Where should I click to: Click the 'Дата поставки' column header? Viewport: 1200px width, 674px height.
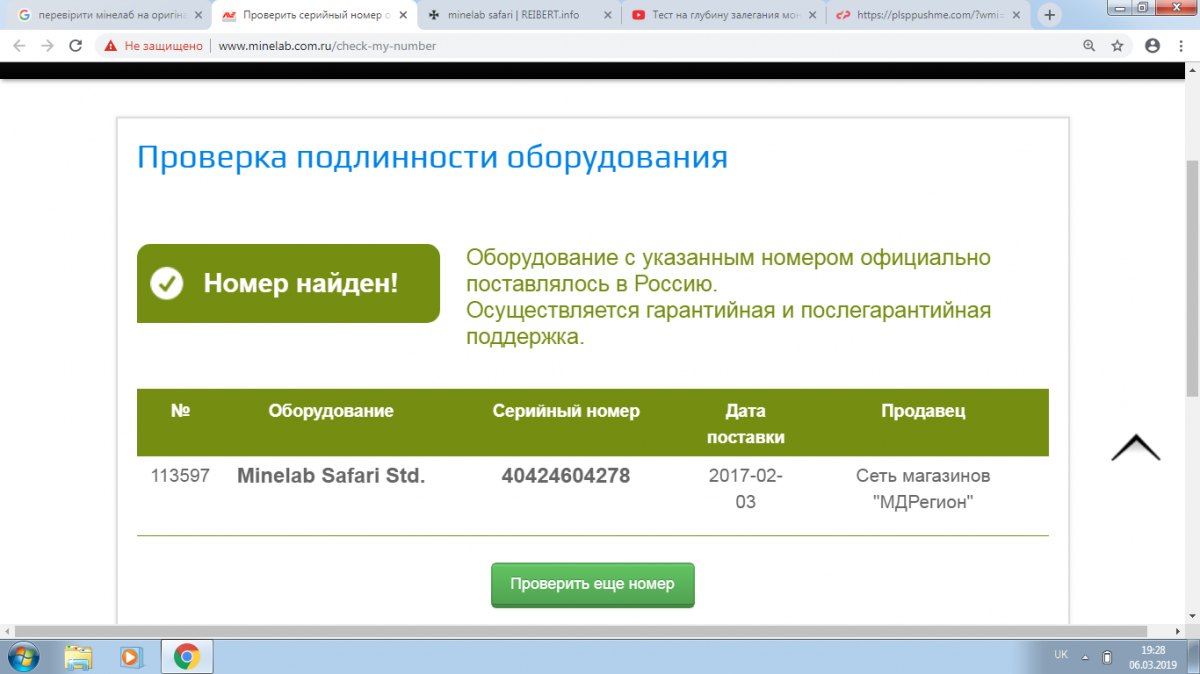coord(746,424)
